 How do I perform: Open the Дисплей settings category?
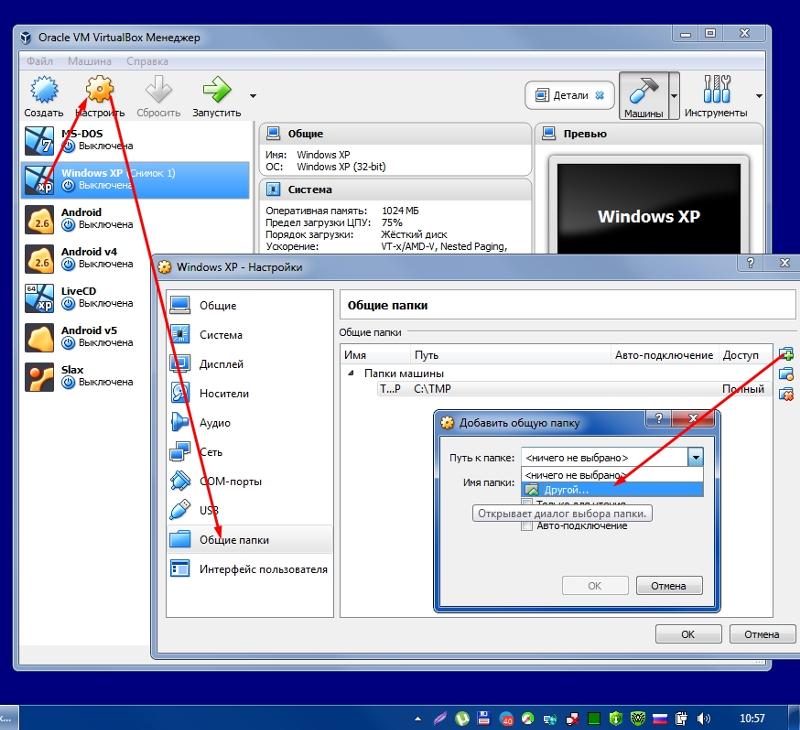249,364
